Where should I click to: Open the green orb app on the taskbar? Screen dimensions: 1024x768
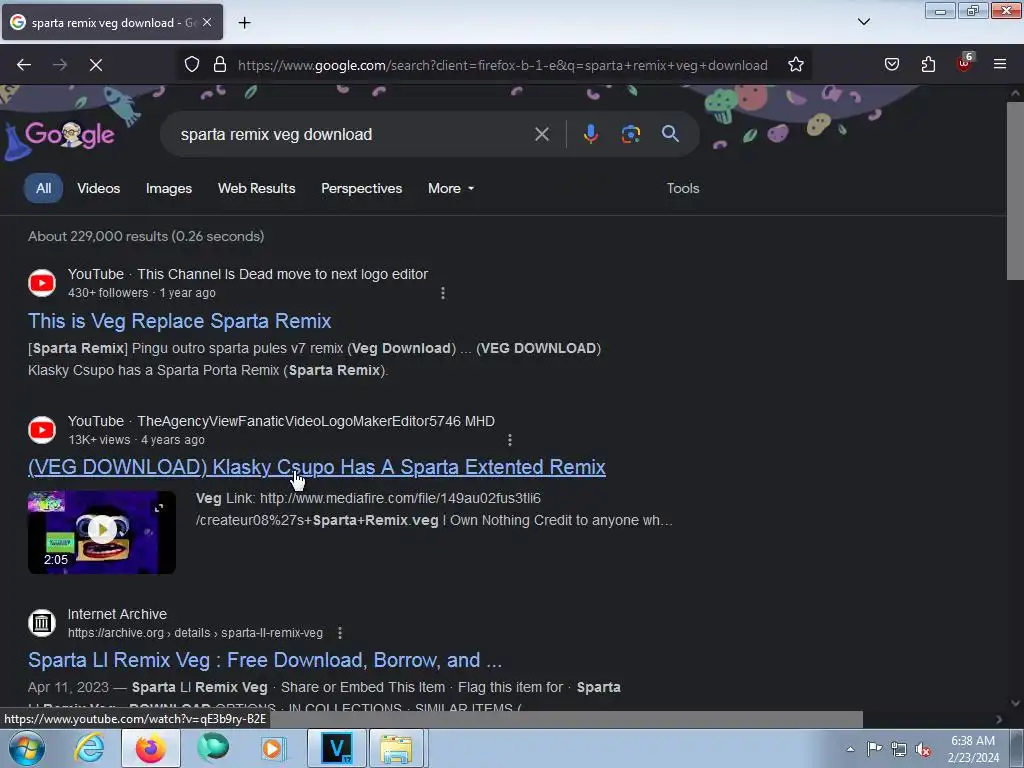(x=213, y=748)
